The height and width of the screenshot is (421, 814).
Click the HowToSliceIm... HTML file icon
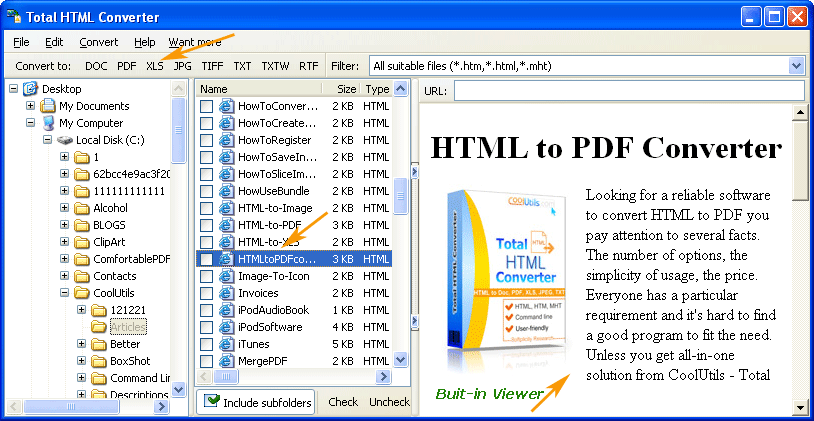225,174
